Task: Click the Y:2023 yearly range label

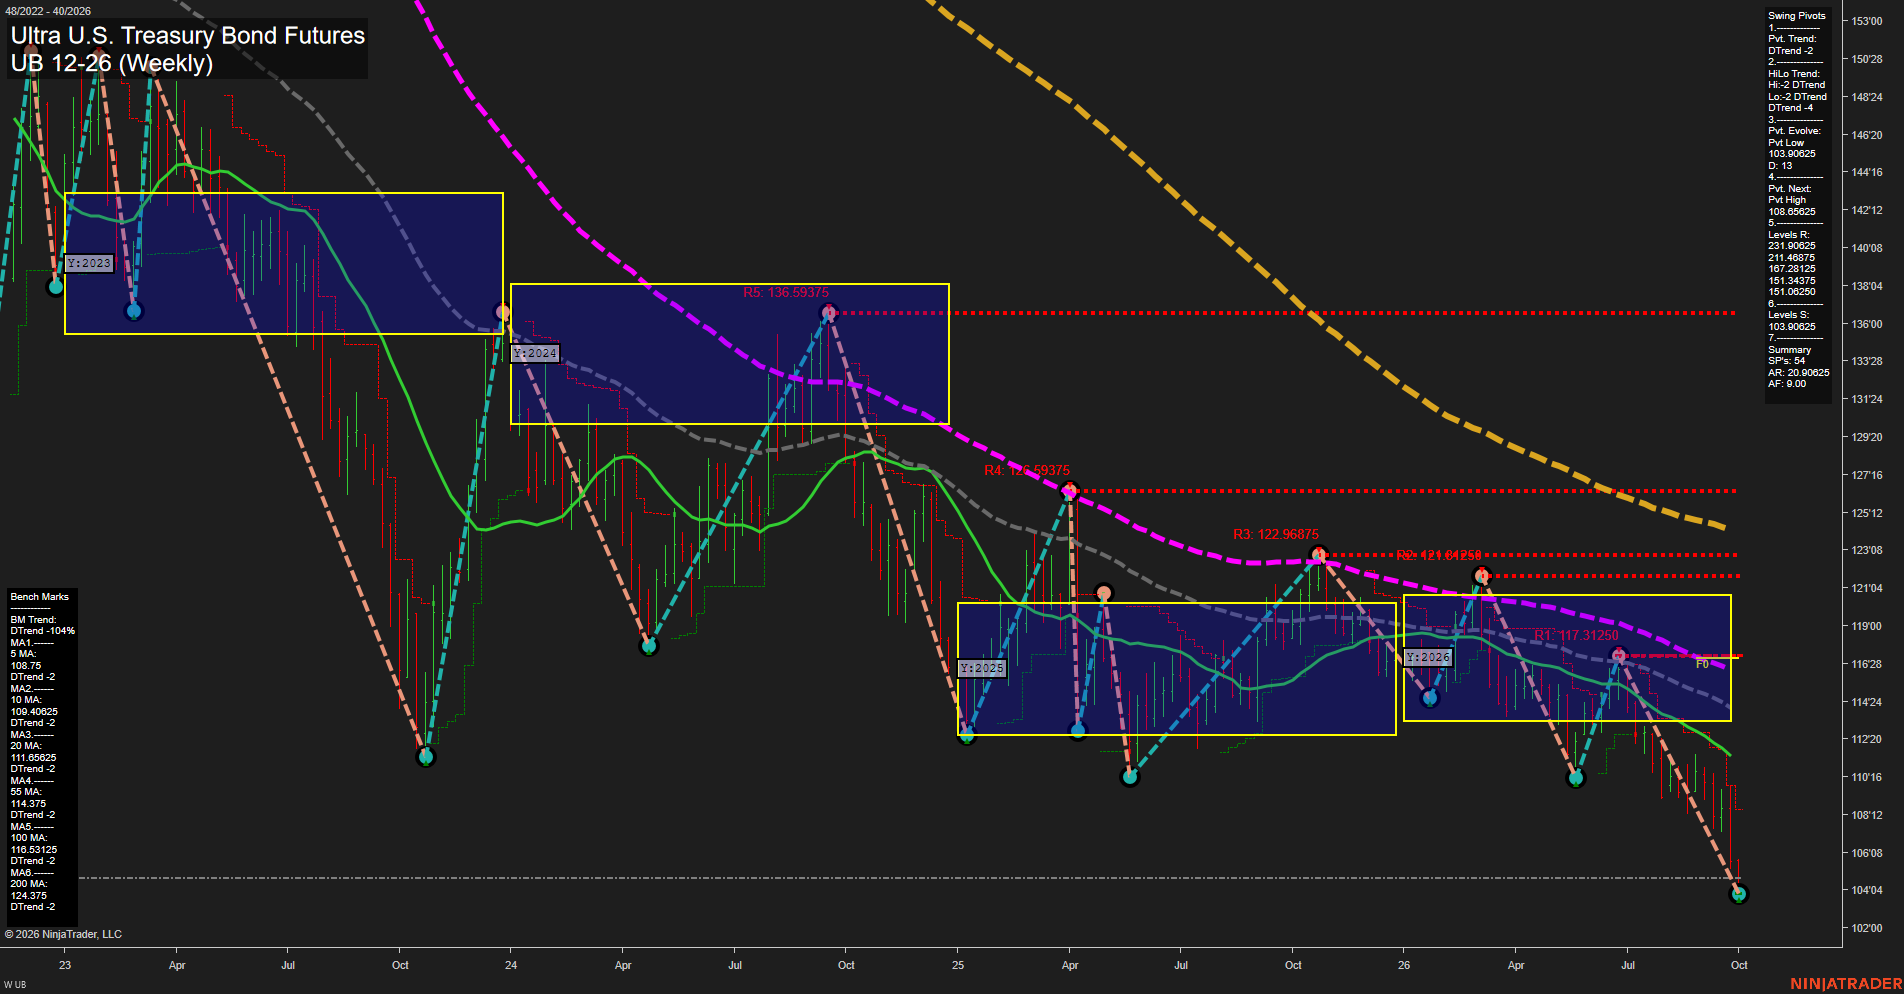Action: 89,264
